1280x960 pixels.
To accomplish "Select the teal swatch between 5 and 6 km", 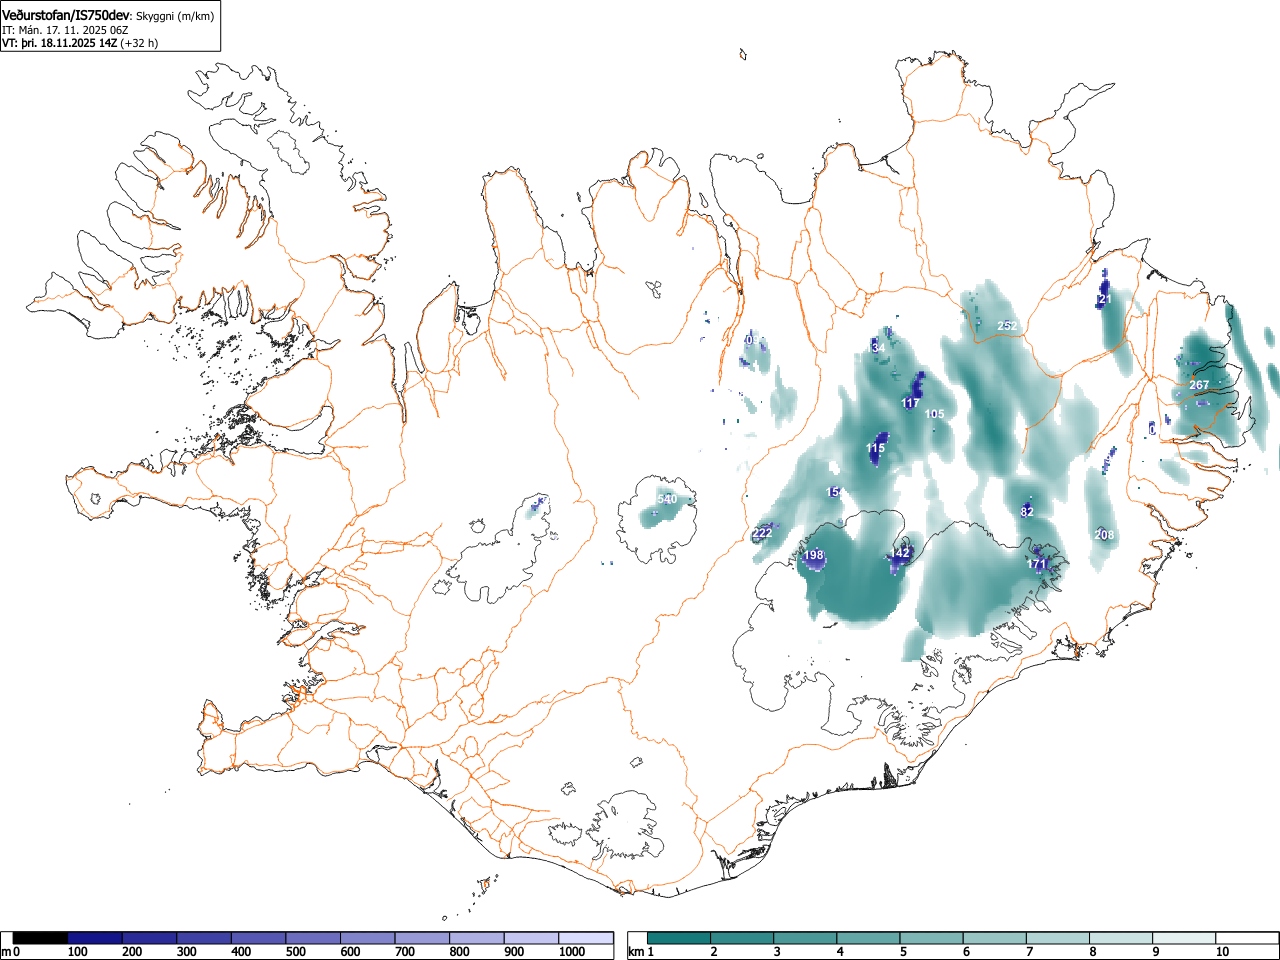I will point(932,938).
